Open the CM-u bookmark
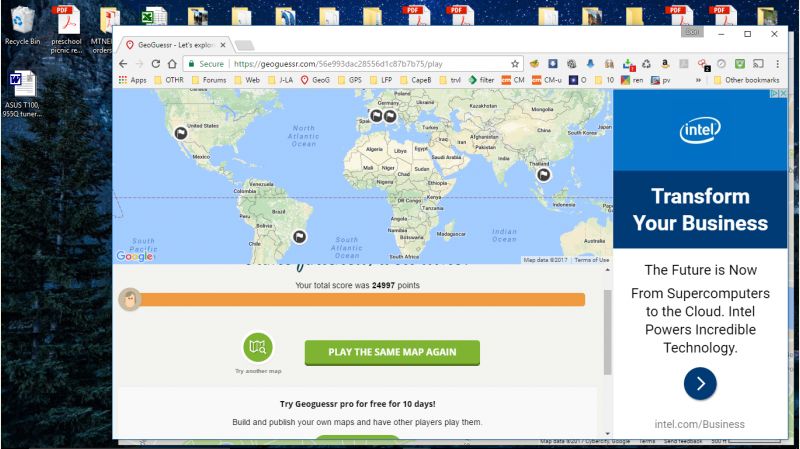 [547, 80]
